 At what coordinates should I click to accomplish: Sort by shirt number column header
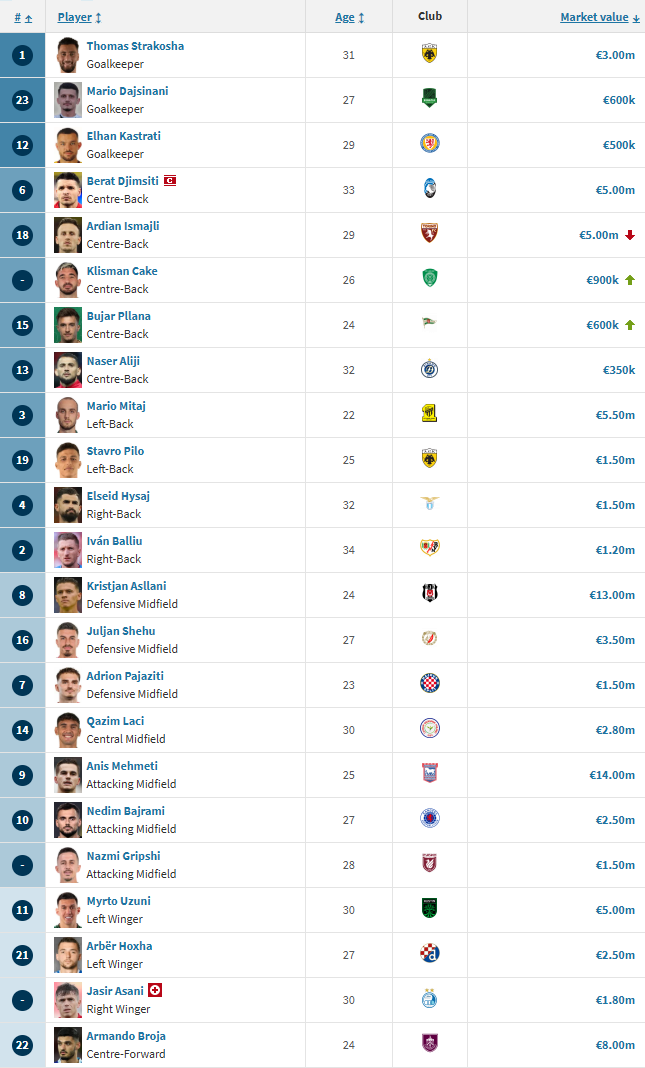[23, 18]
